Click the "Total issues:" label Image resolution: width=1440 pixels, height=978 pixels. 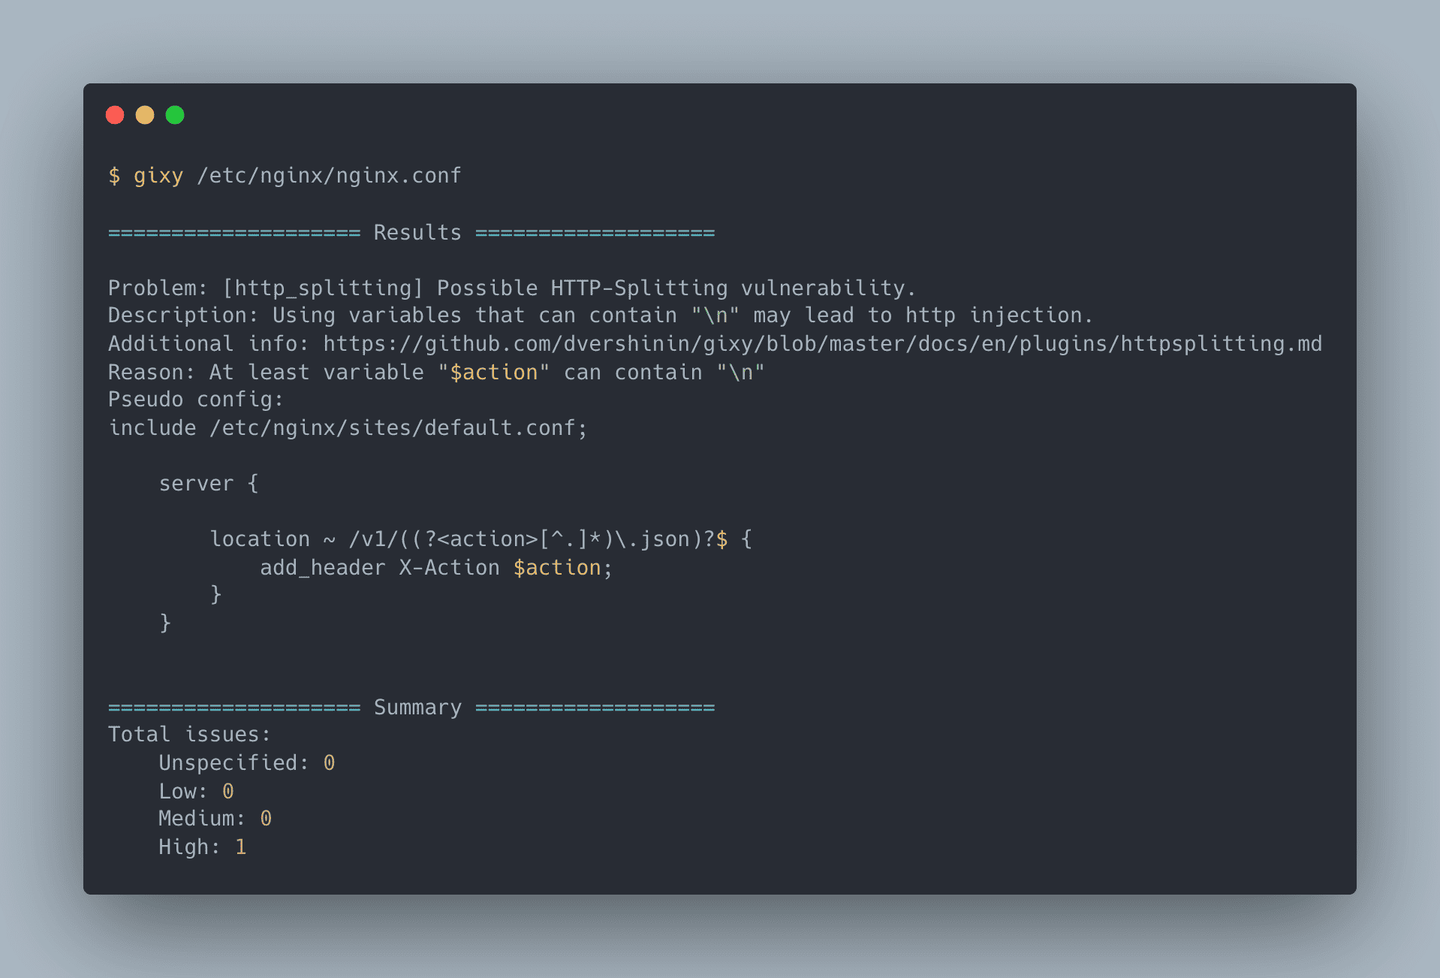pos(190,735)
